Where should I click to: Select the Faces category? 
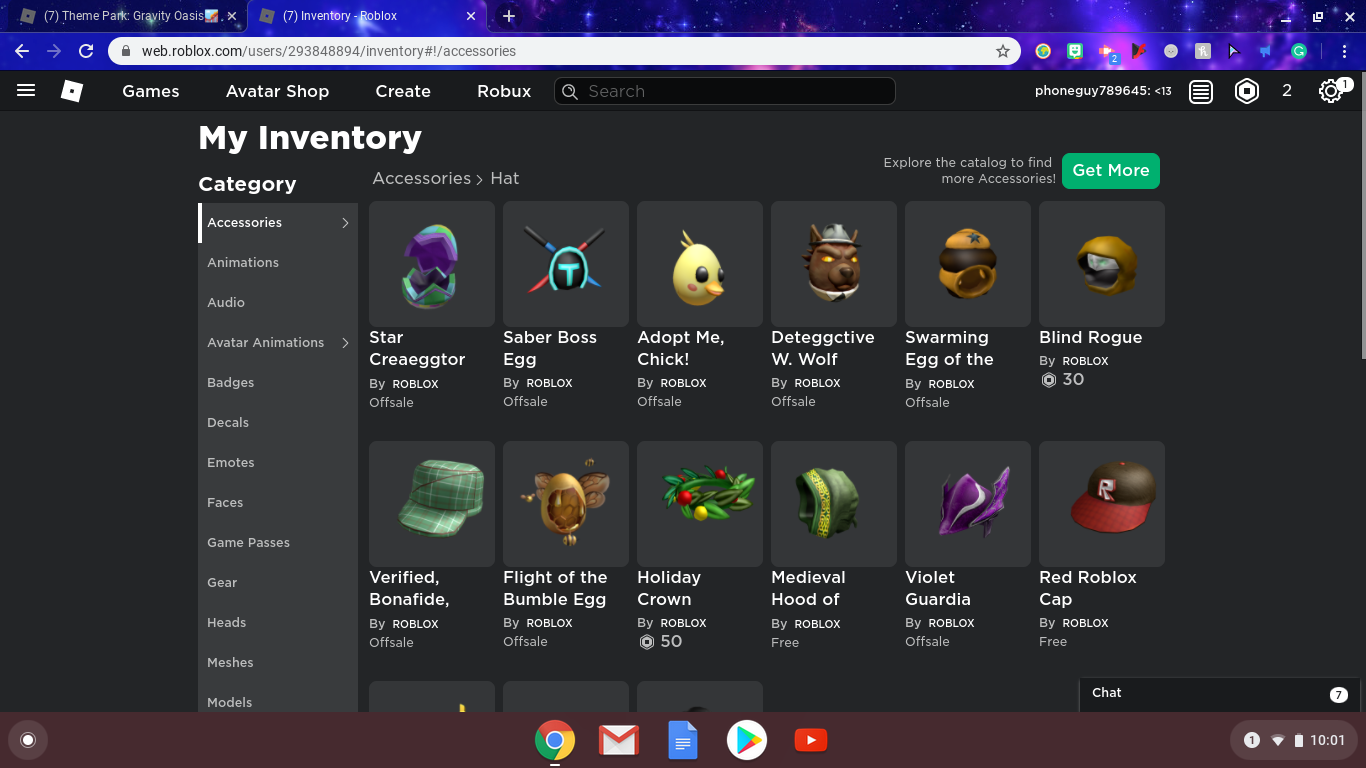(278, 502)
